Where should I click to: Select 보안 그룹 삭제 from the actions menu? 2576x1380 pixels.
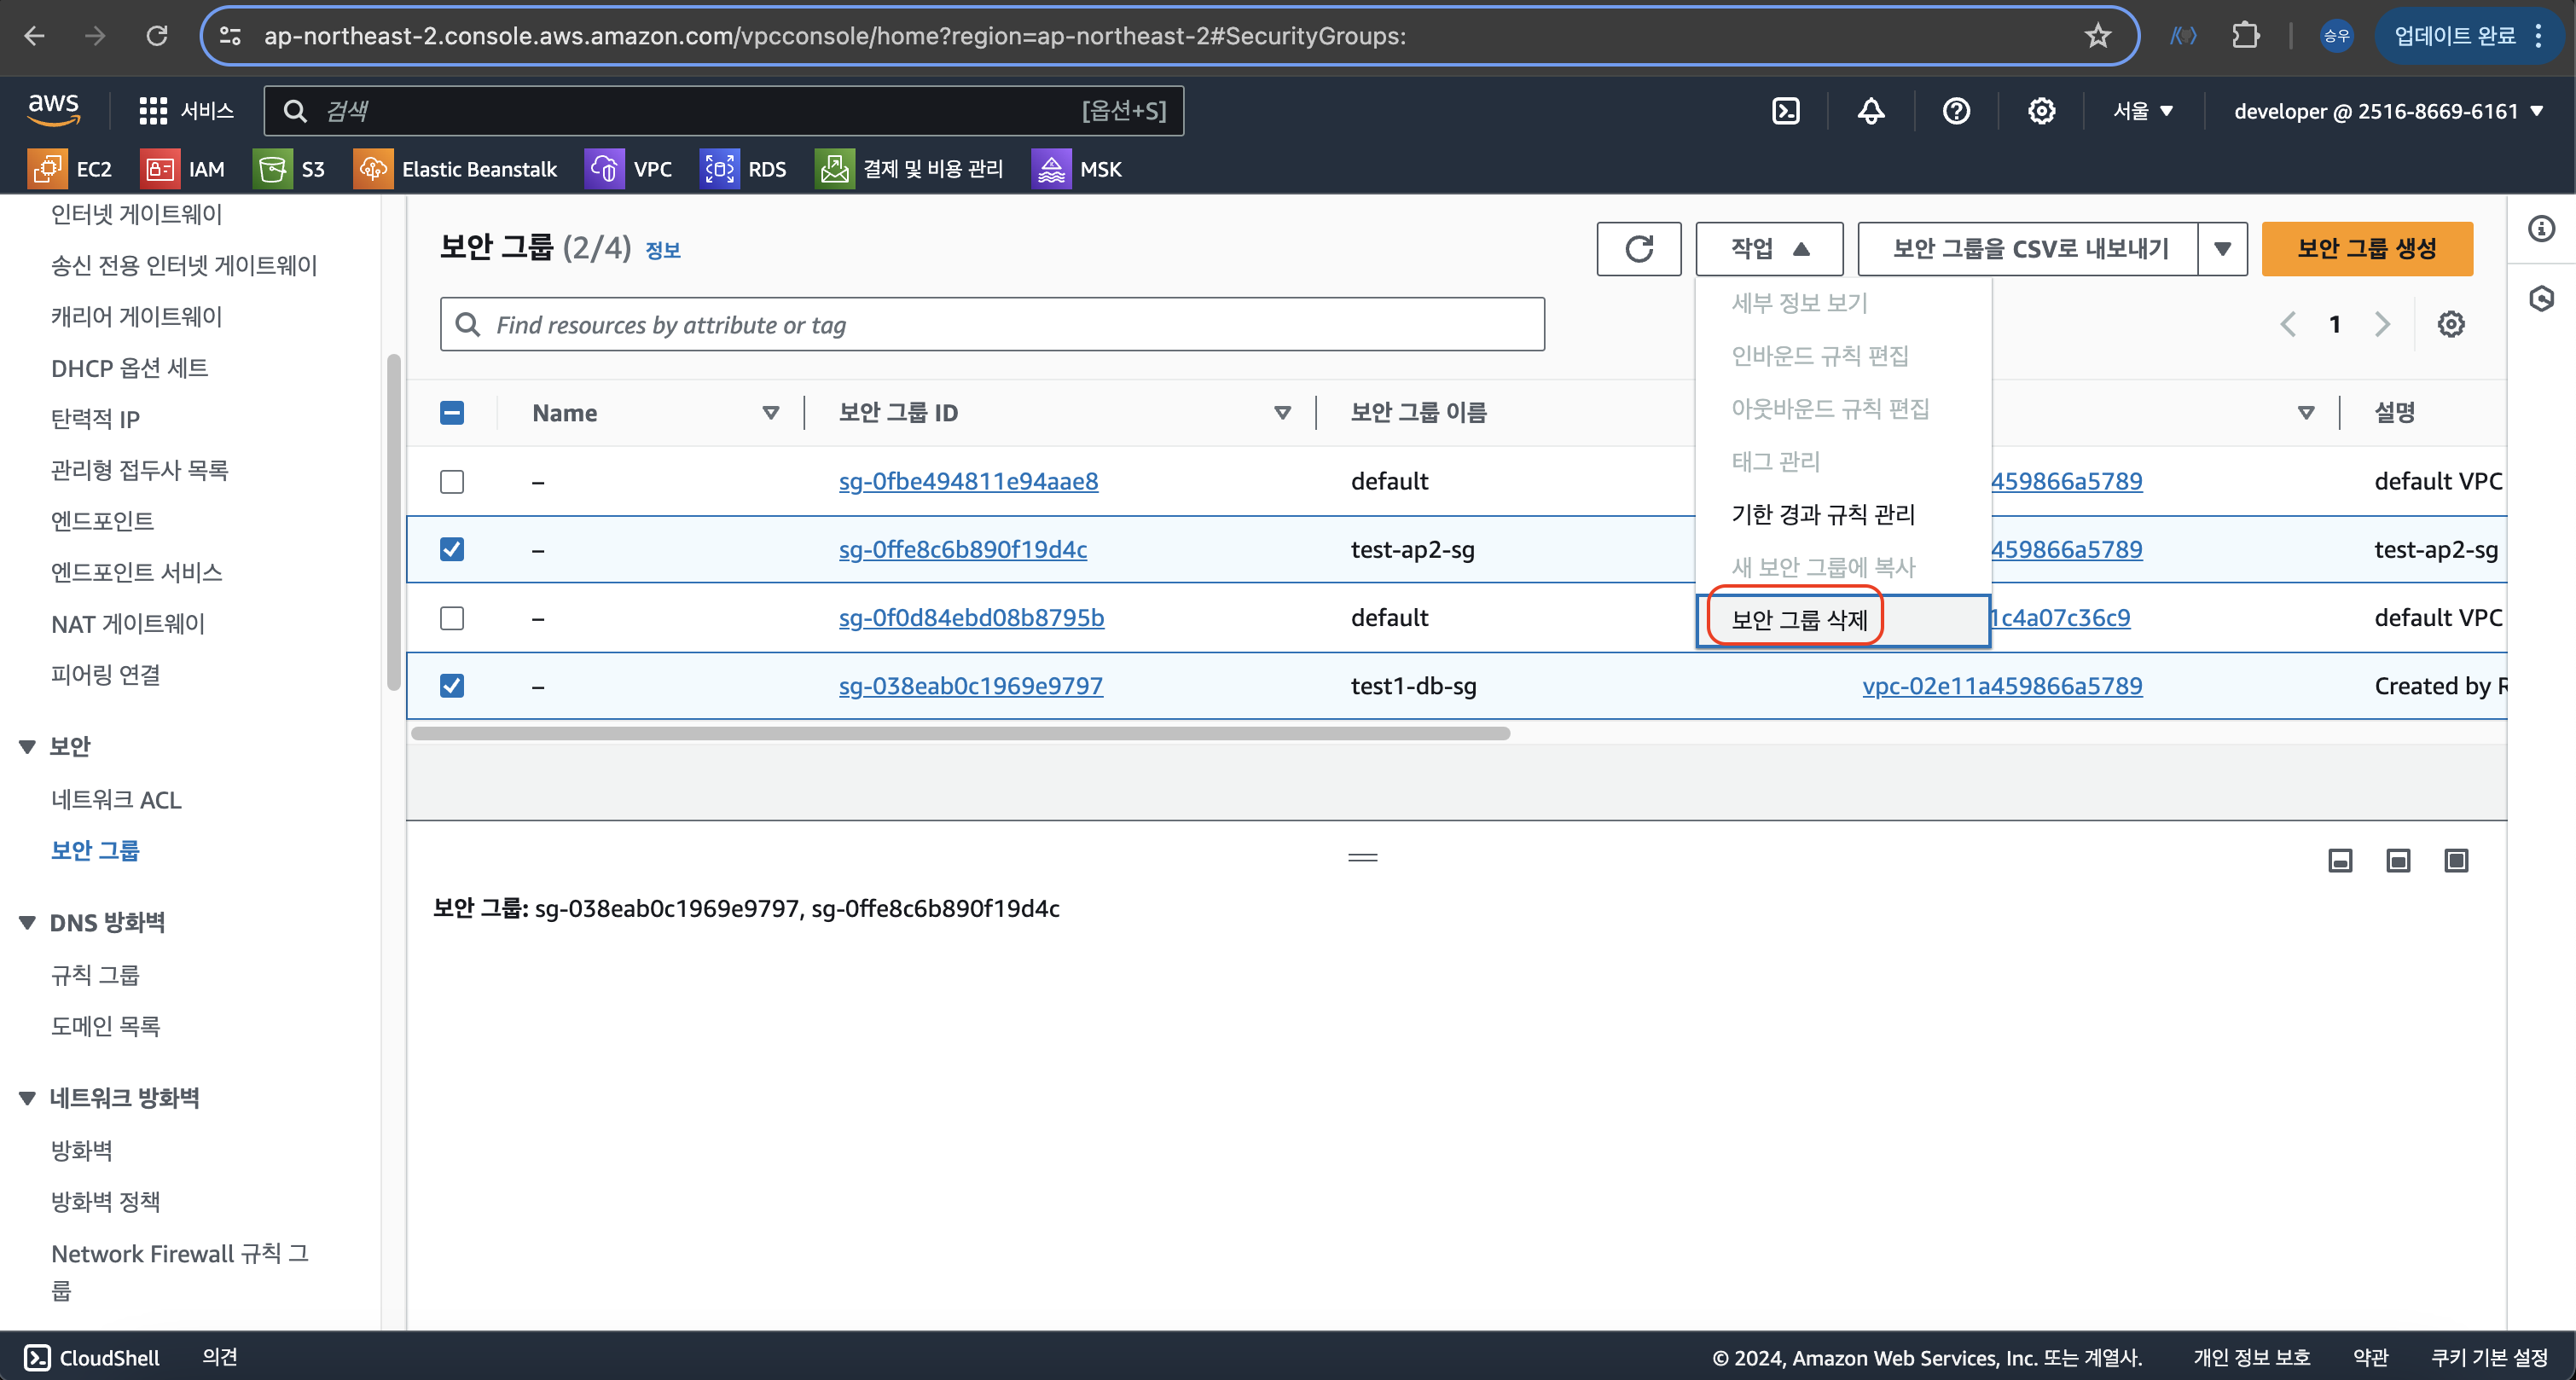click(1799, 620)
